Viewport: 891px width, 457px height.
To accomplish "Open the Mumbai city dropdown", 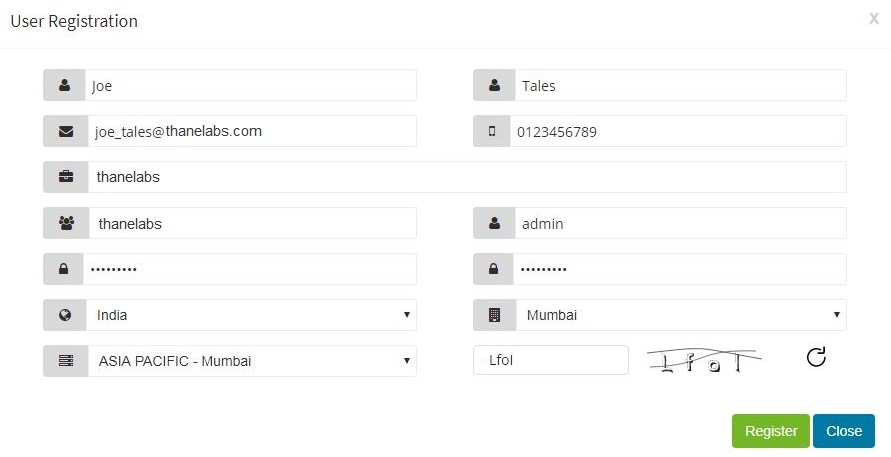I will click(x=681, y=315).
